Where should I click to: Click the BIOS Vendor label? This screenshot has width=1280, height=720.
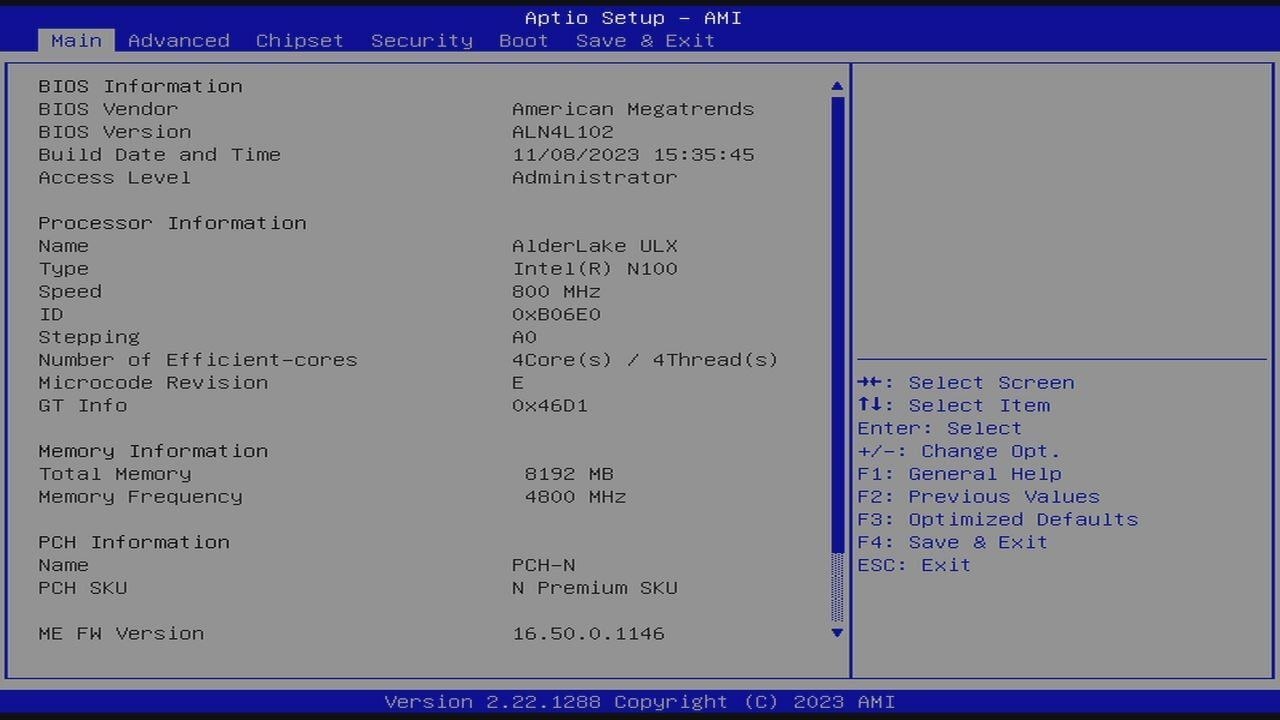tap(108, 109)
